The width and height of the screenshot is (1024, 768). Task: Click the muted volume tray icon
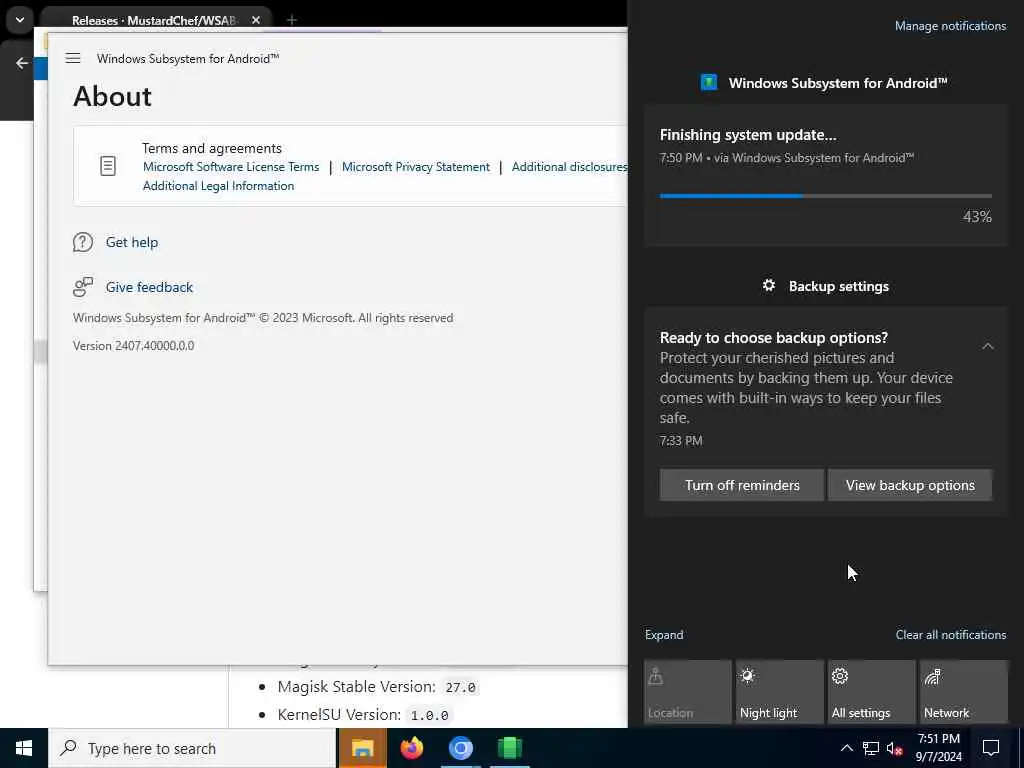click(x=895, y=748)
